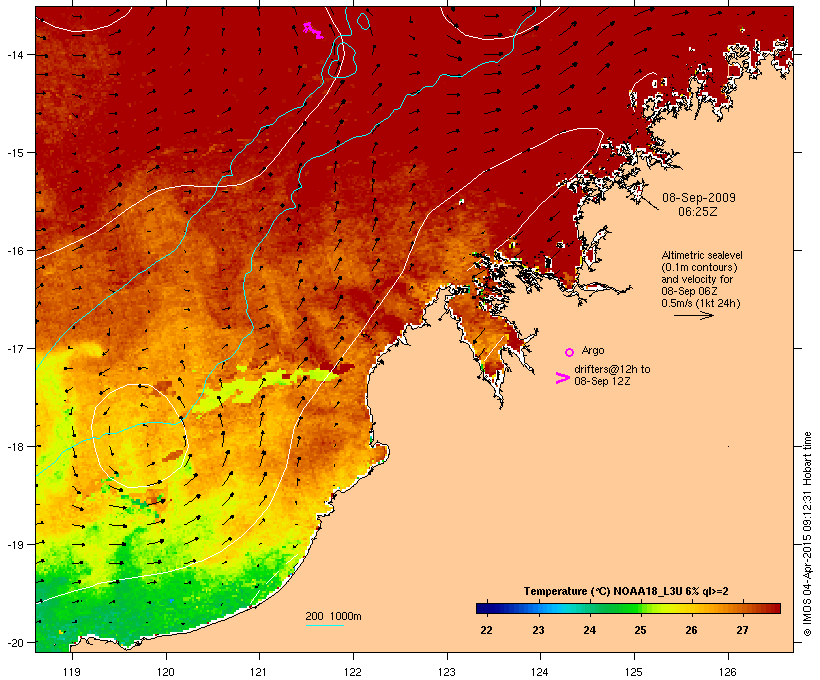Click the cyan bathymetry legend line
This screenshot has height=680, width=820.
point(325,625)
